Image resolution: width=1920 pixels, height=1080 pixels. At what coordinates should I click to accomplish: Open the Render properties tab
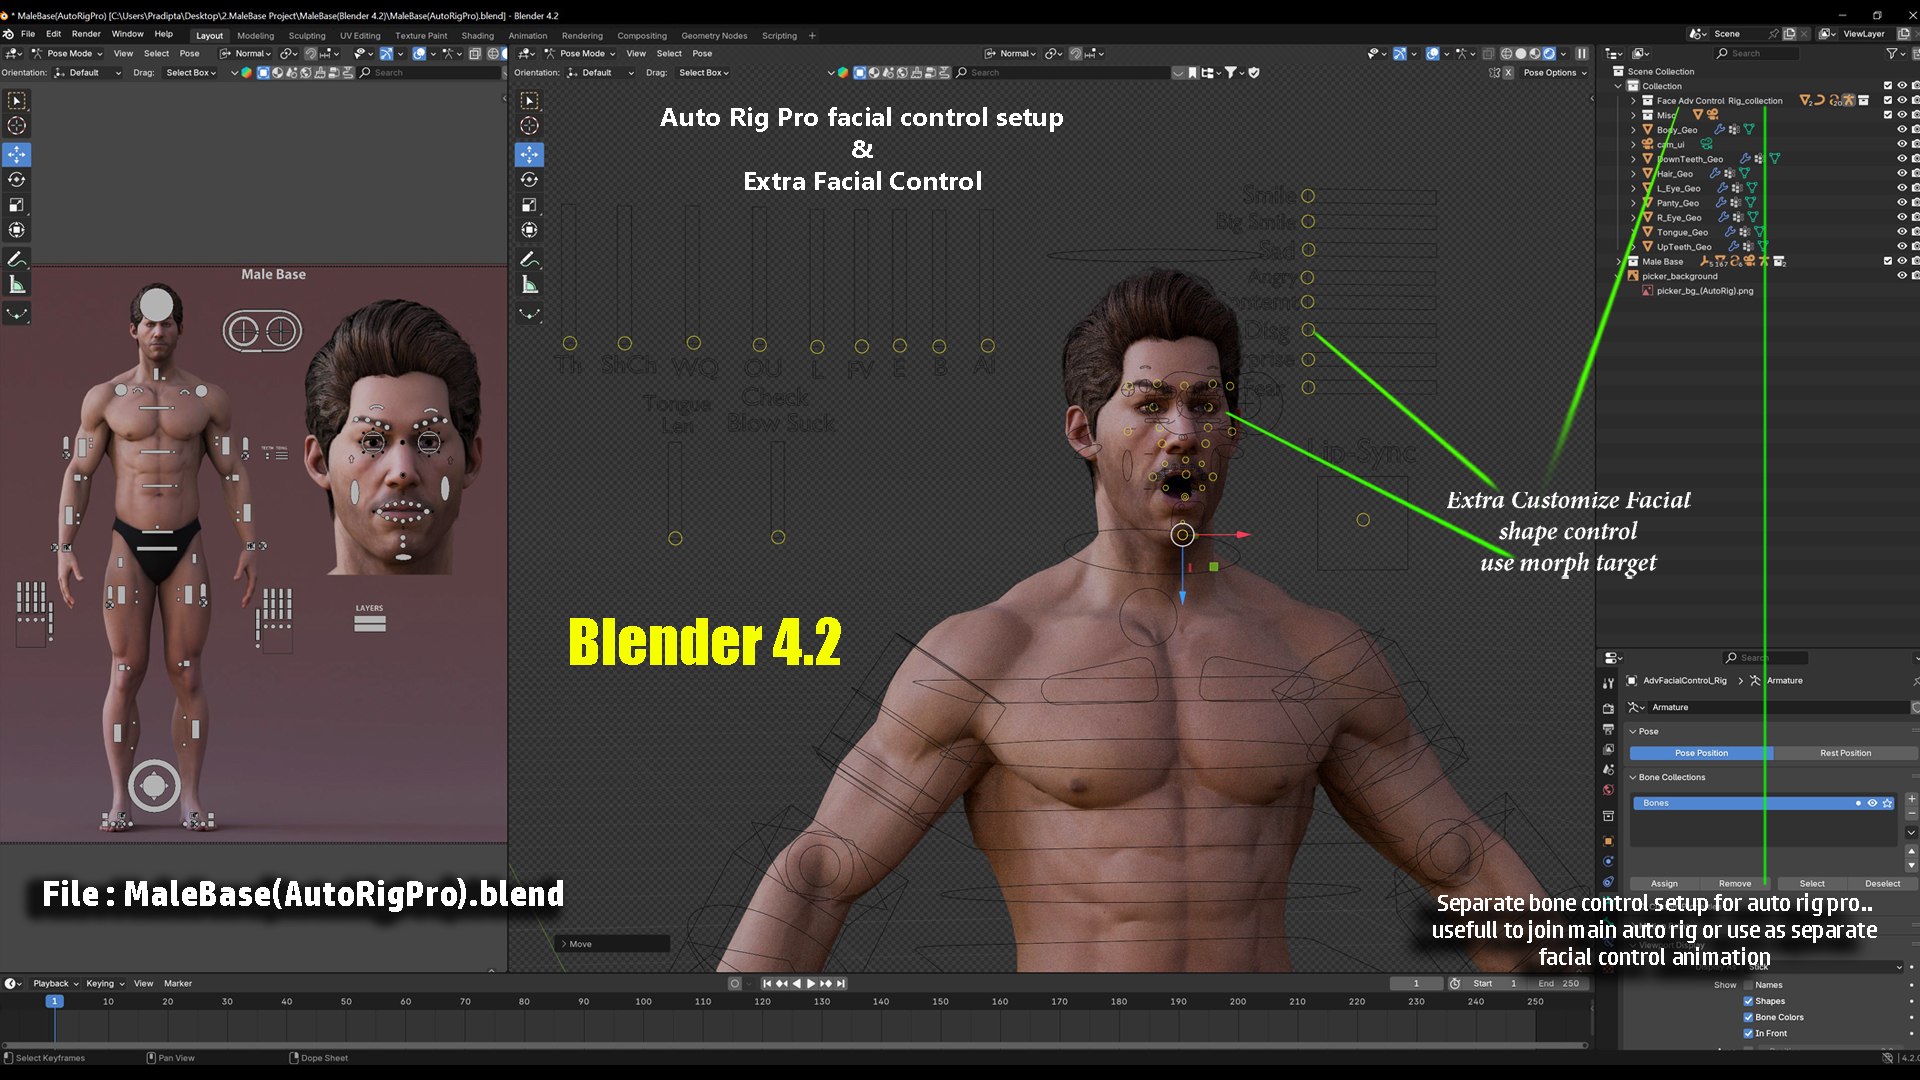tap(1608, 708)
